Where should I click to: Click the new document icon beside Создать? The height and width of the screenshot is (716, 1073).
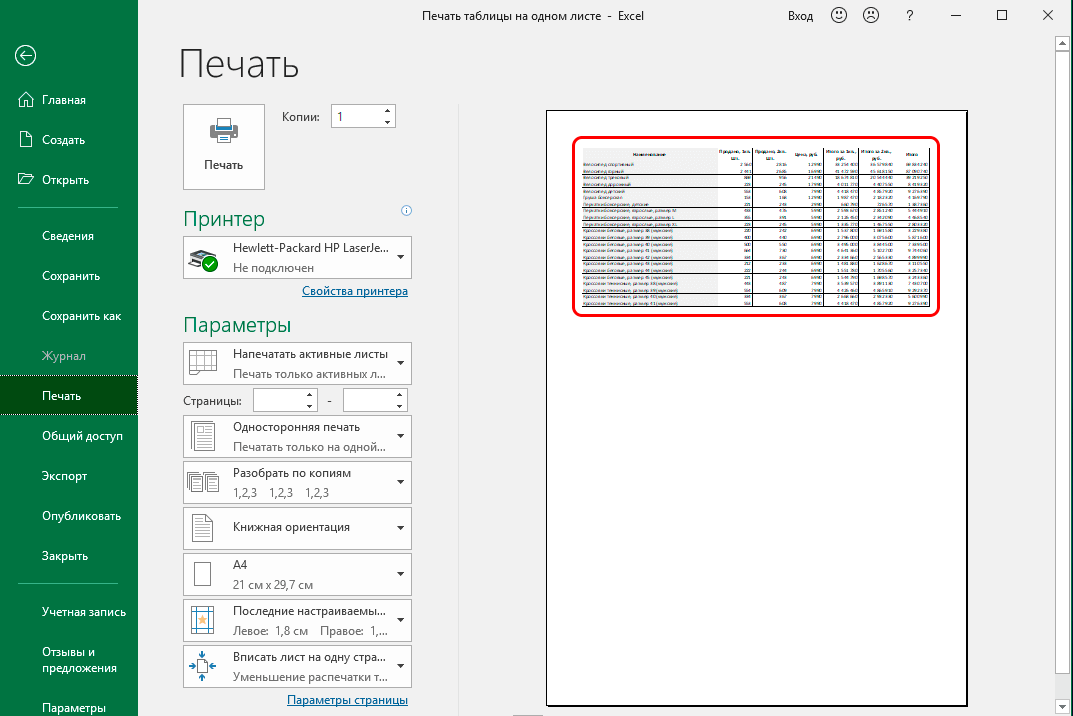point(25,140)
